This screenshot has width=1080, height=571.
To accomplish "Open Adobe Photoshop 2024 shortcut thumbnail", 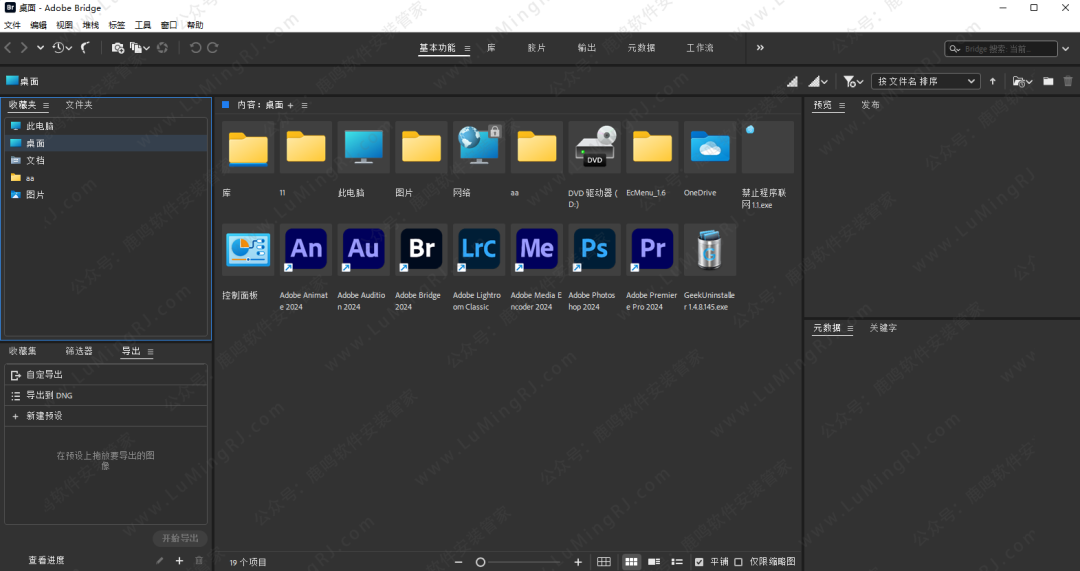I will [595, 250].
